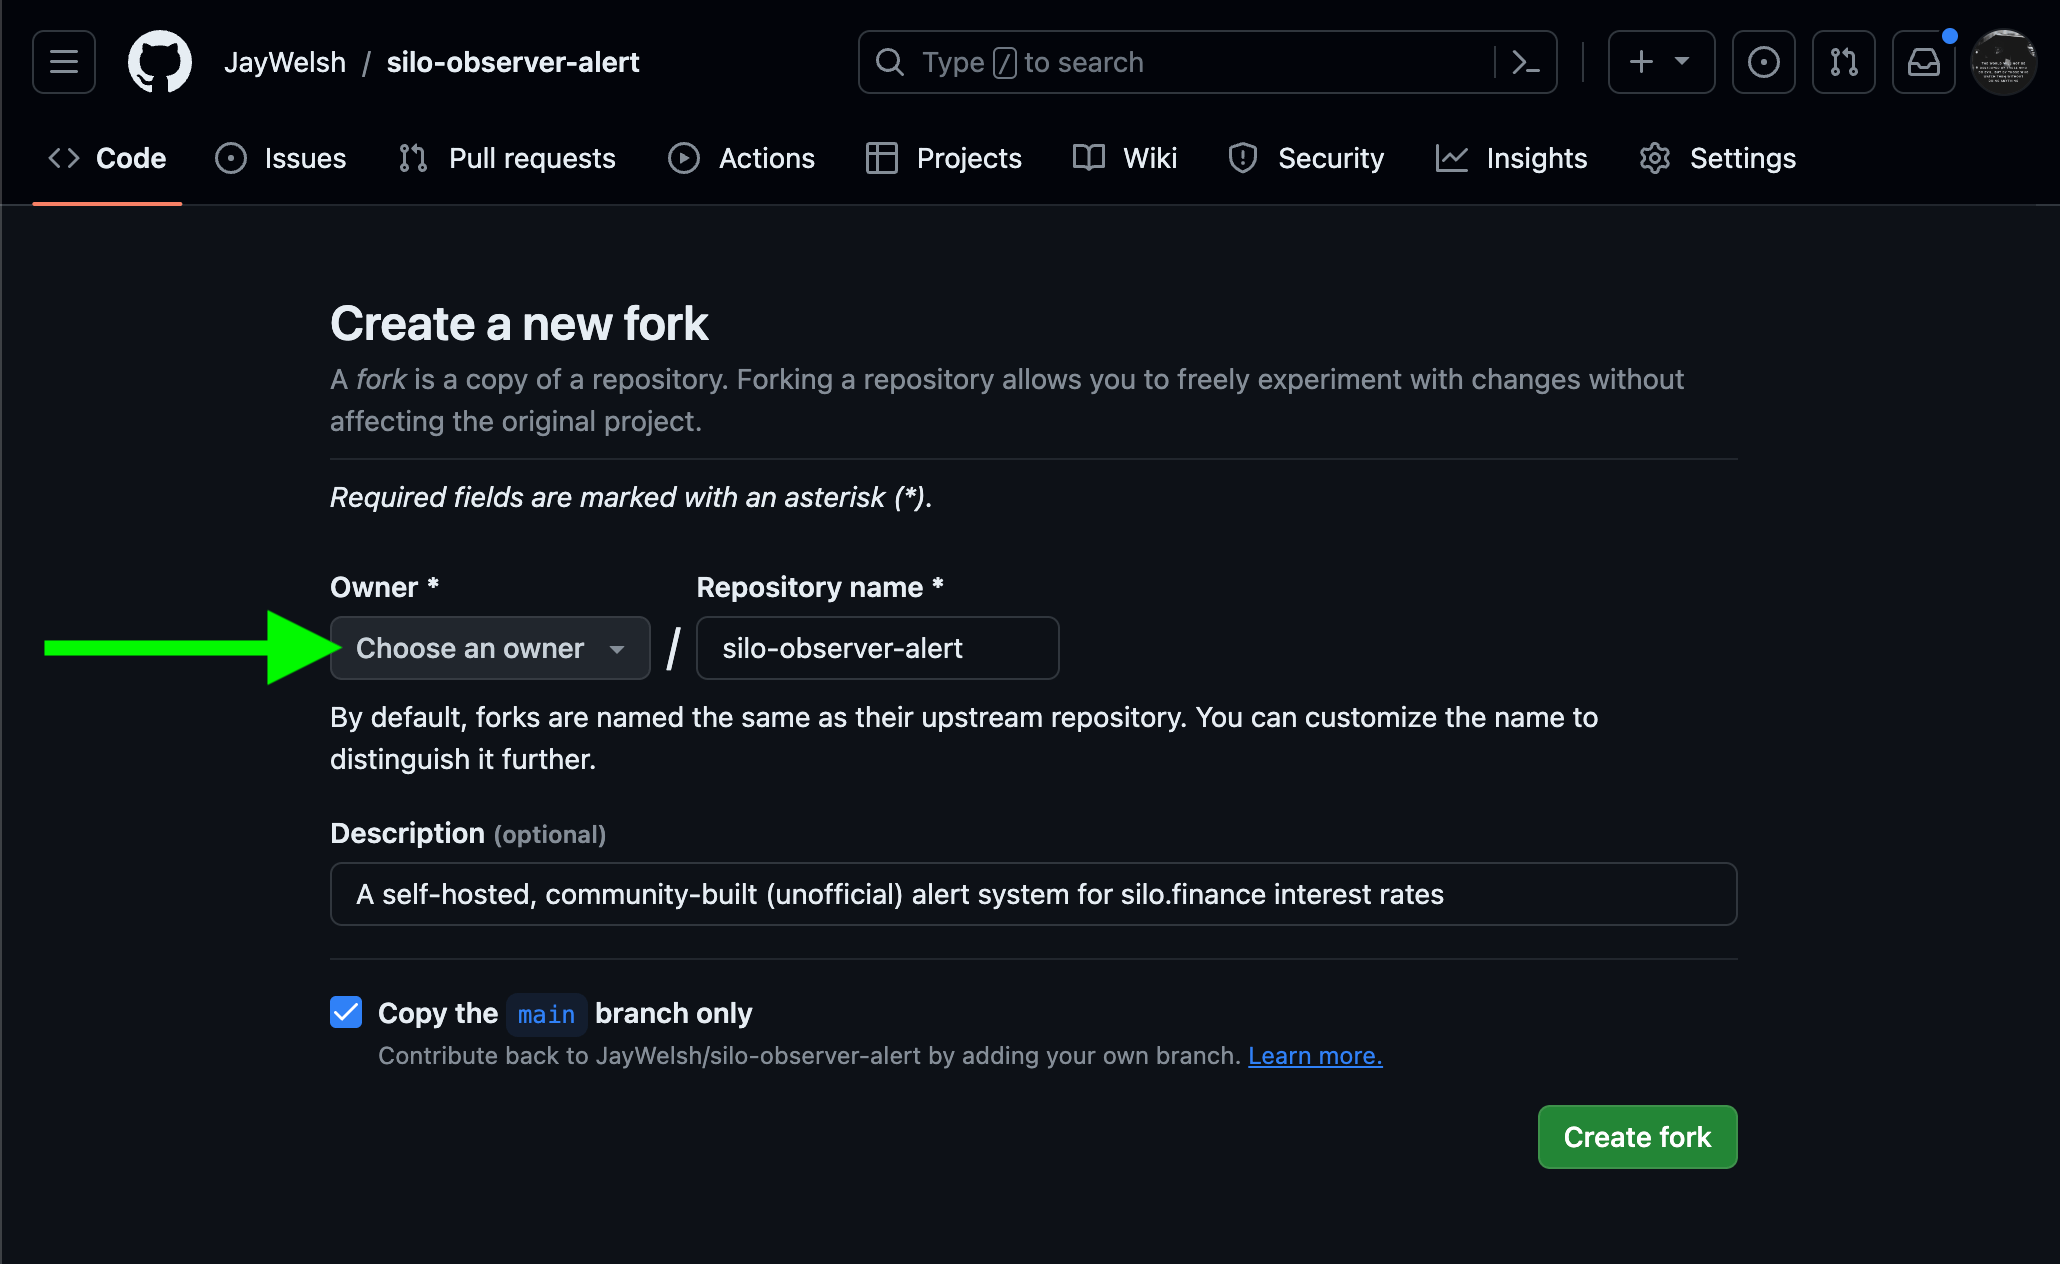Switch to the Code tab
Image resolution: width=2060 pixels, height=1264 pixels.
(x=107, y=158)
